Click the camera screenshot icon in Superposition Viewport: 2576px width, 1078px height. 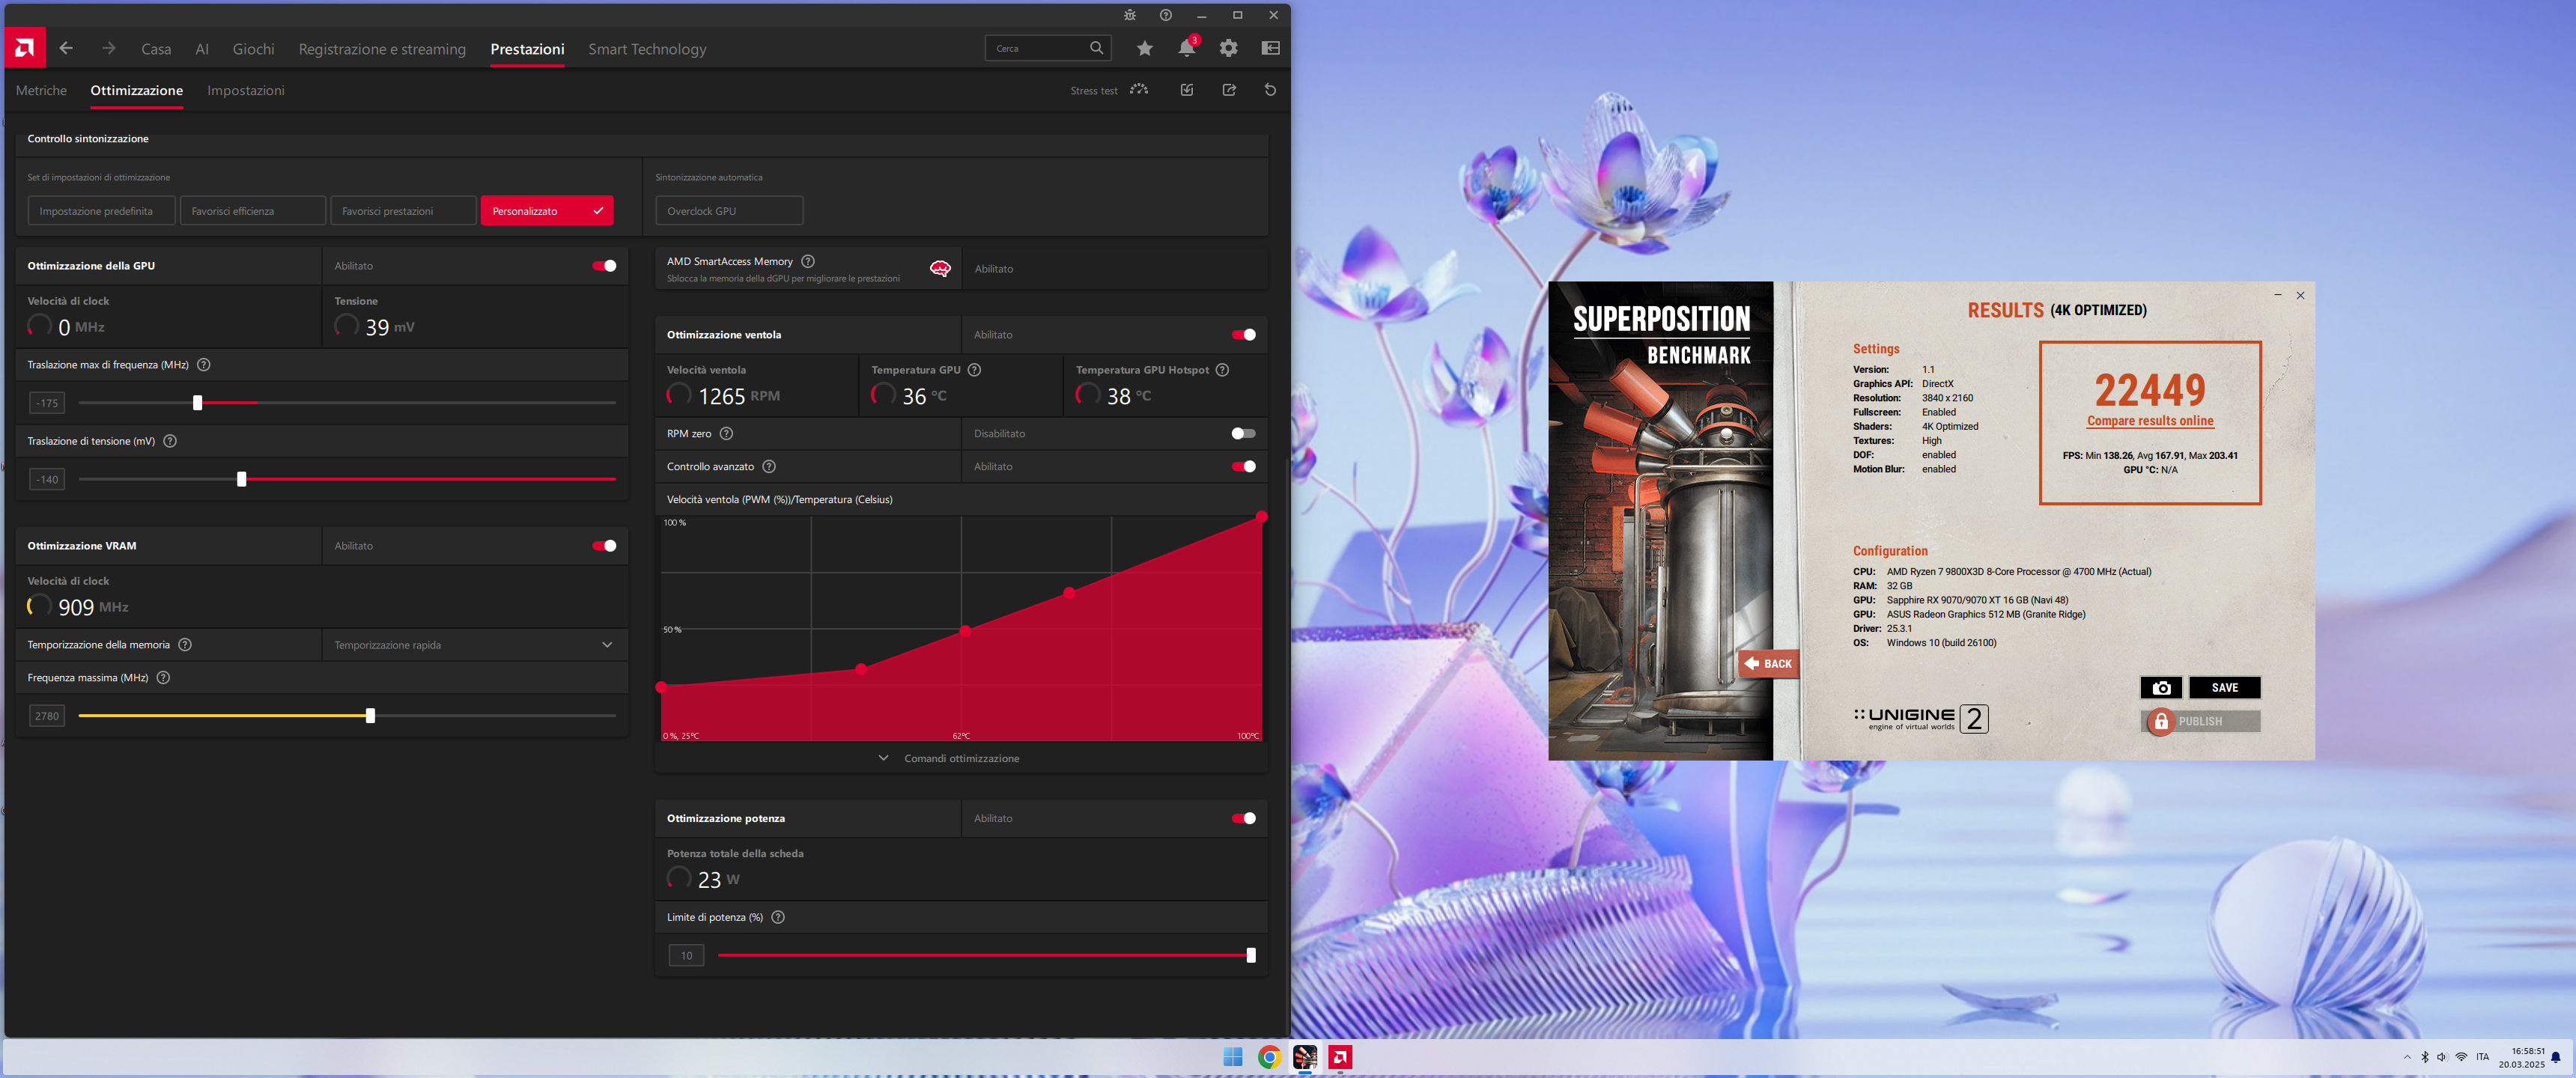(2161, 688)
